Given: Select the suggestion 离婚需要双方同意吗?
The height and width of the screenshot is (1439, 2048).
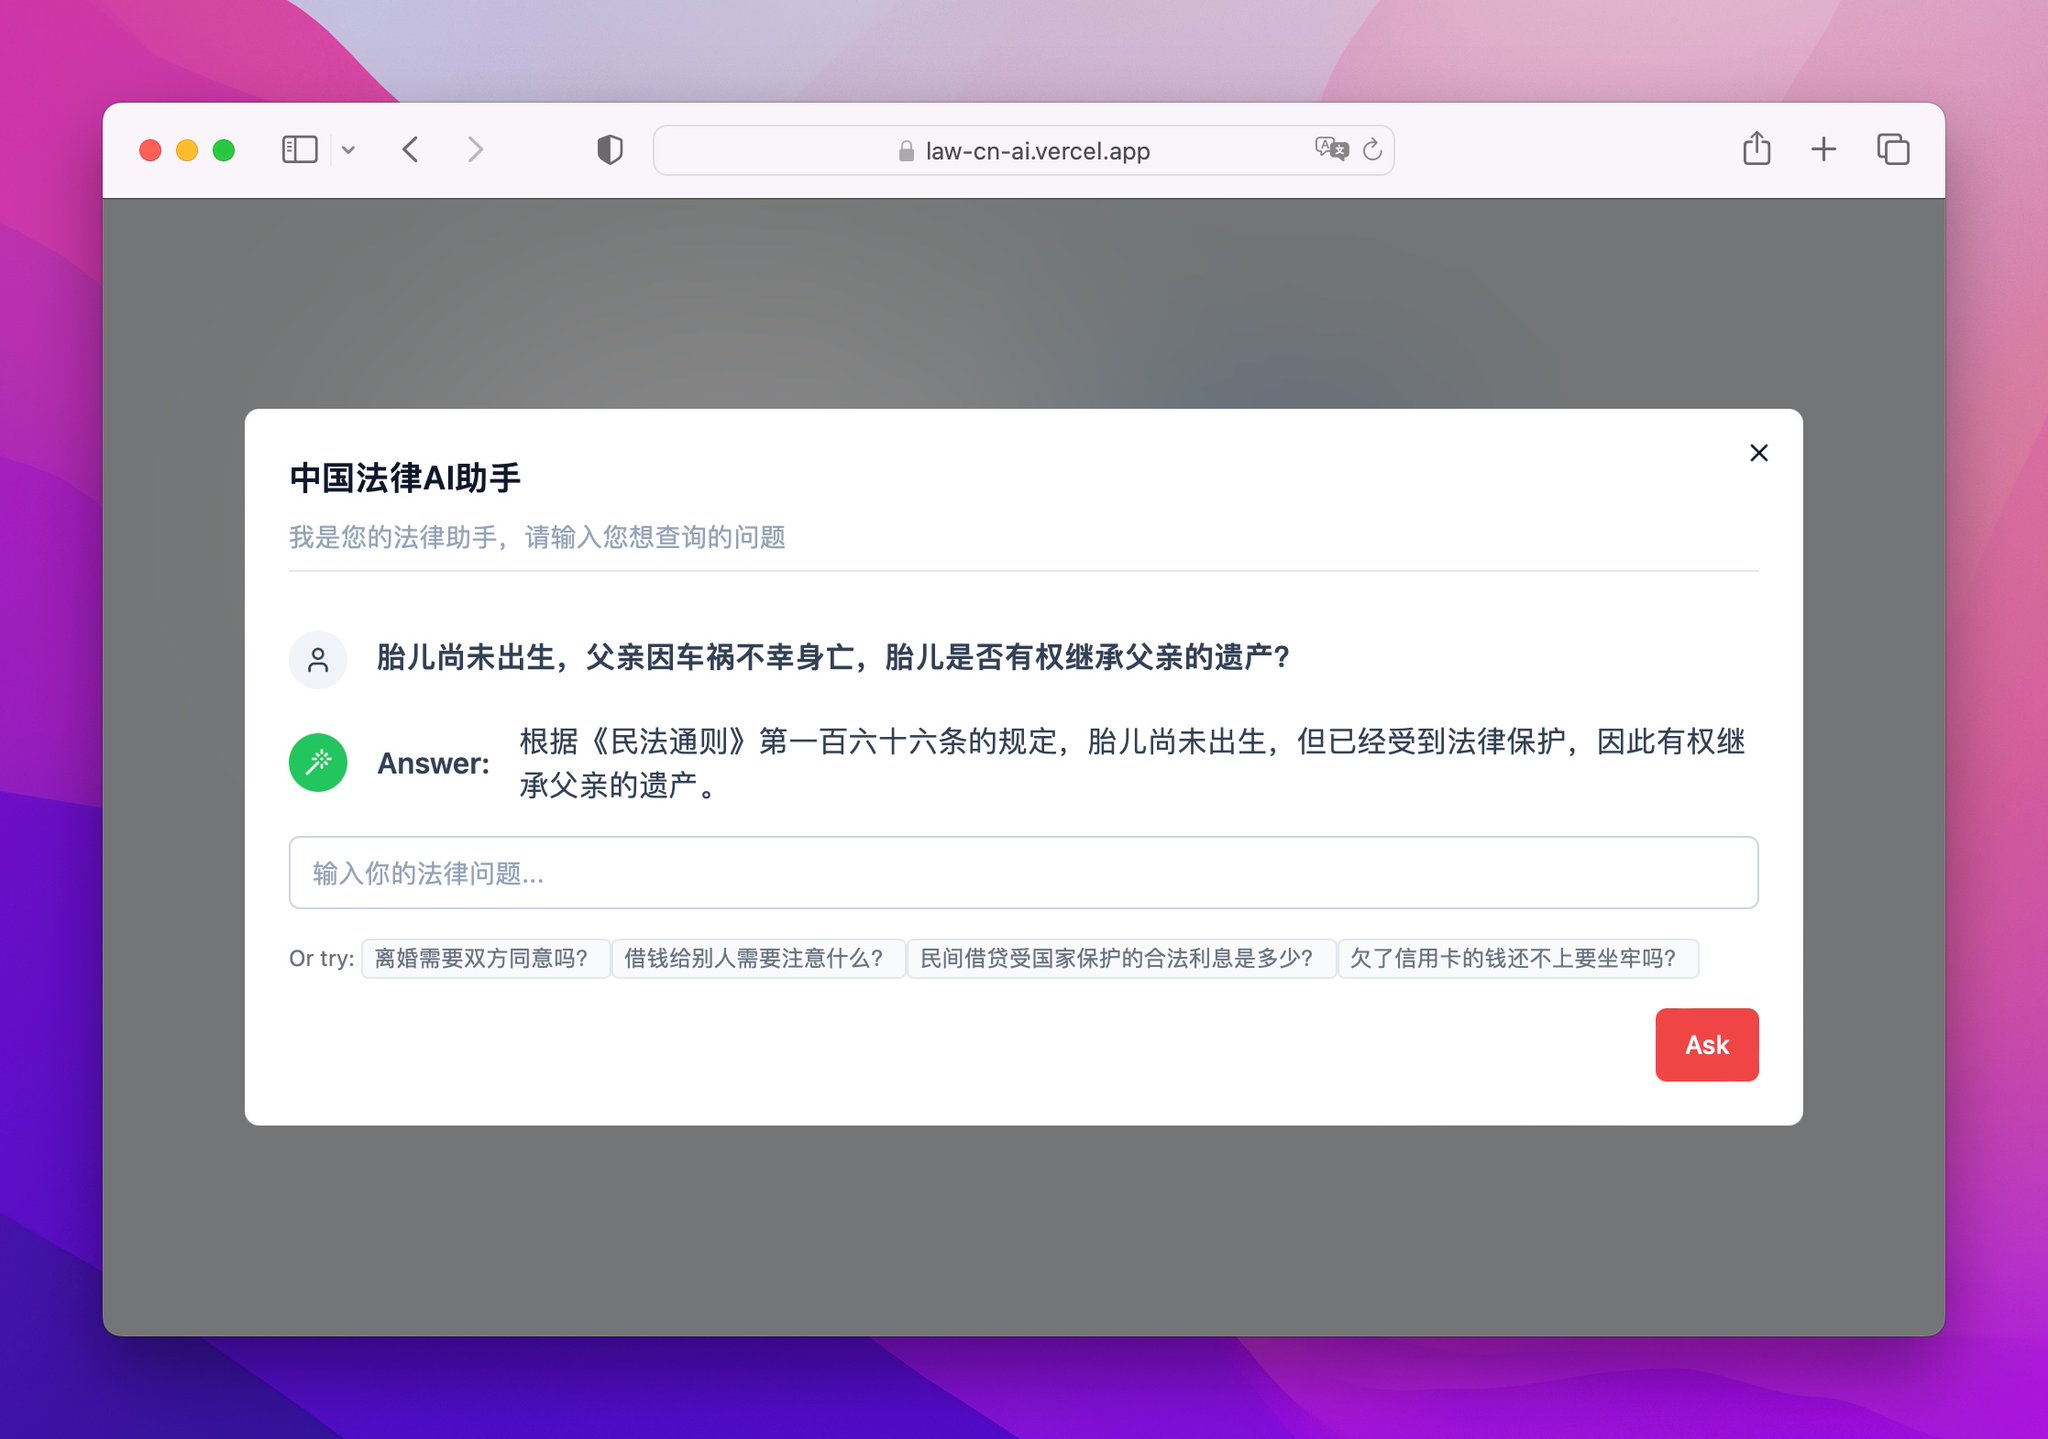Looking at the screenshot, I should (485, 958).
